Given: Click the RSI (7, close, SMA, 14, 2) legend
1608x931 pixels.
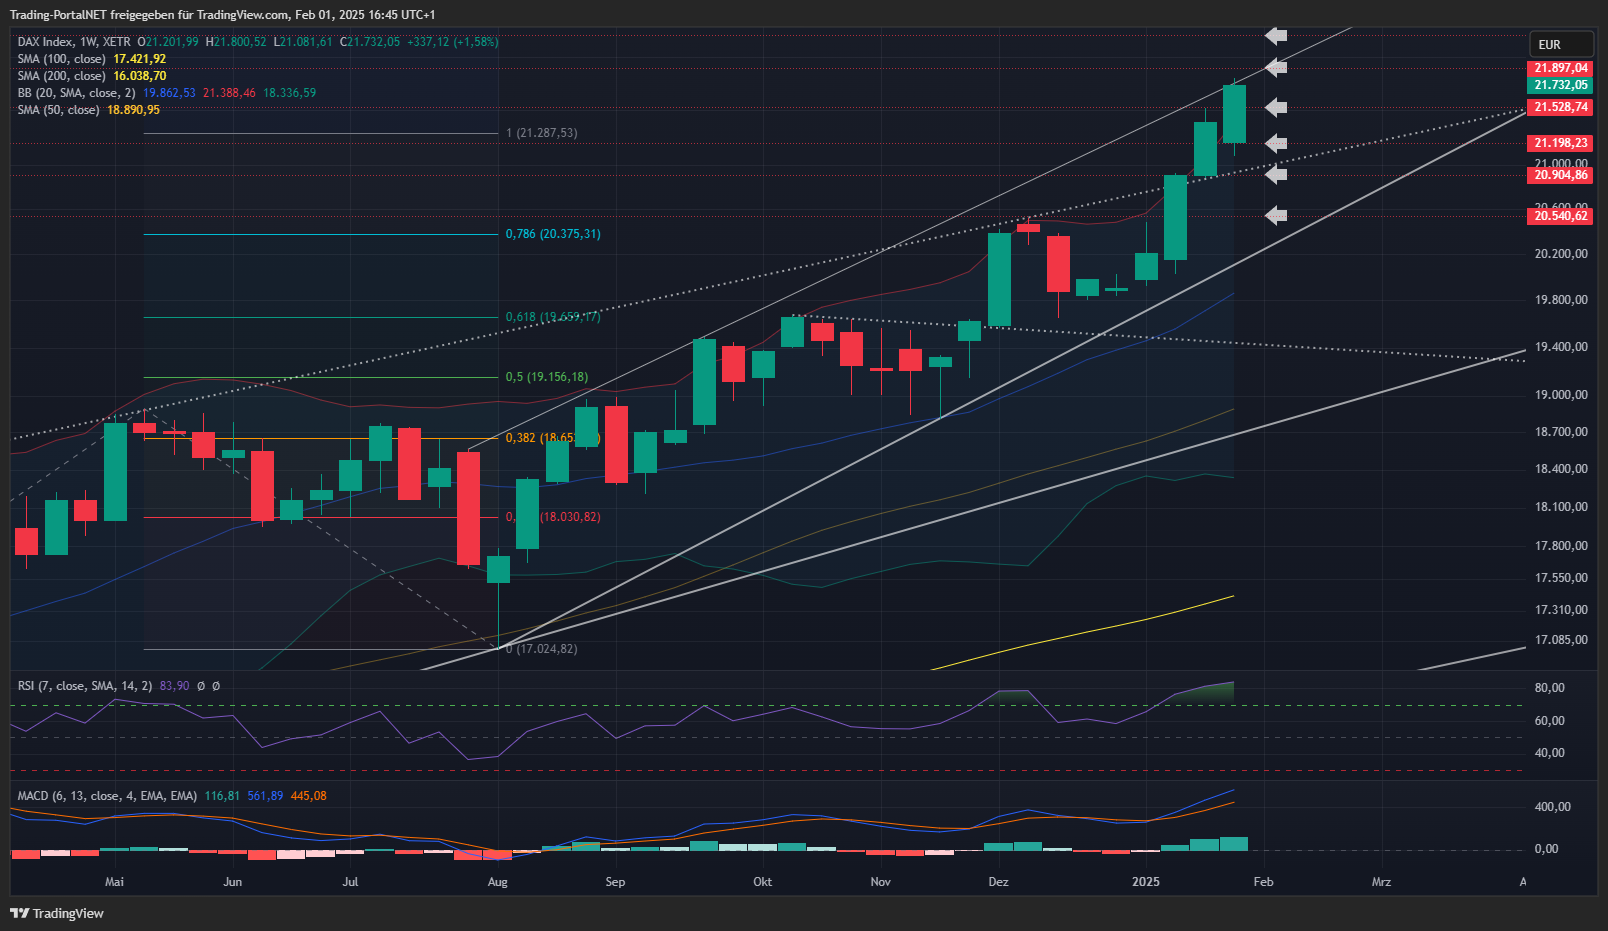Looking at the screenshot, I should 85,686.
